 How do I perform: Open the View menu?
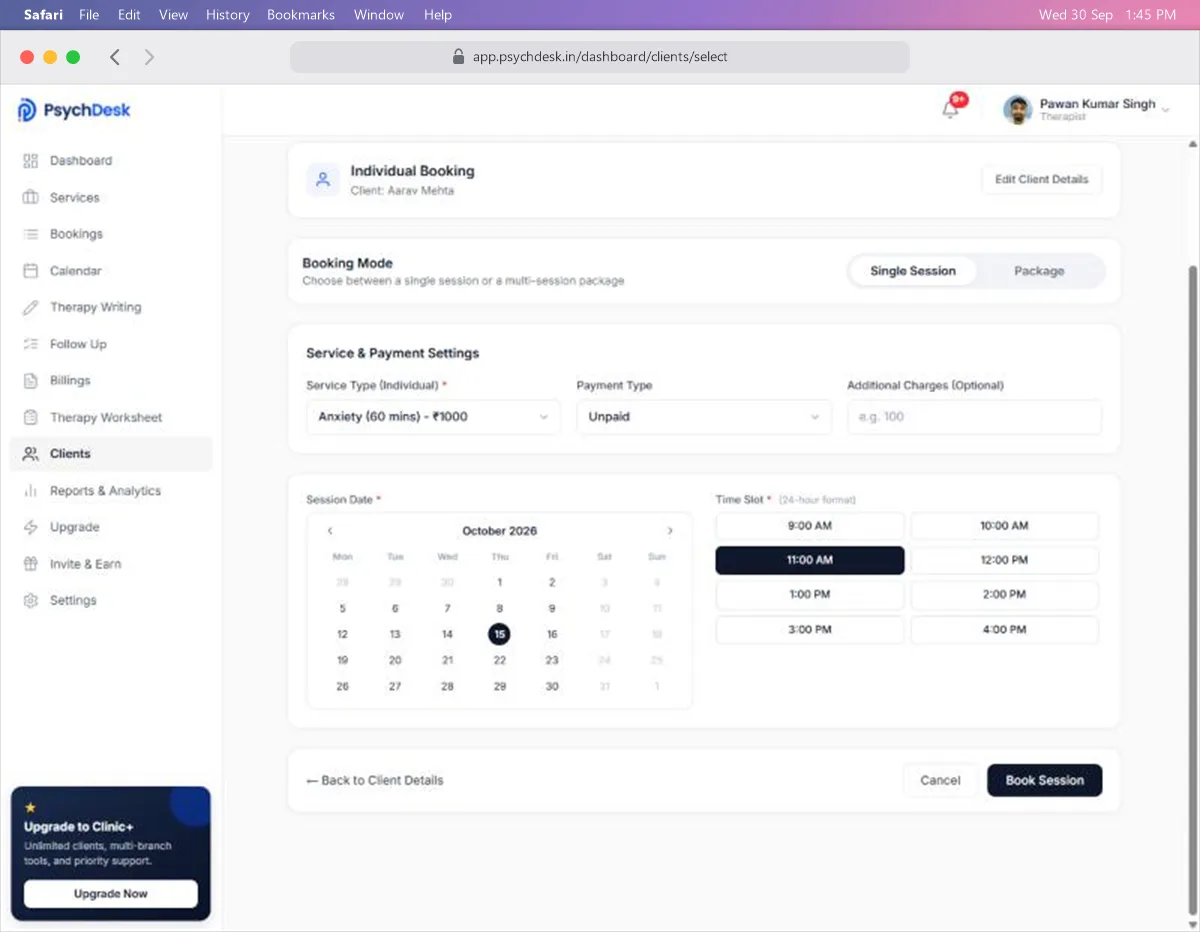click(173, 15)
